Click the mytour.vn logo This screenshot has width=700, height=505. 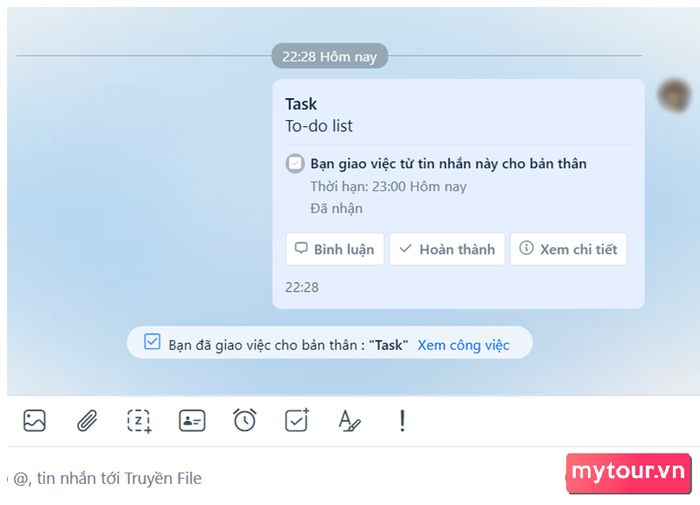pos(629,472)
